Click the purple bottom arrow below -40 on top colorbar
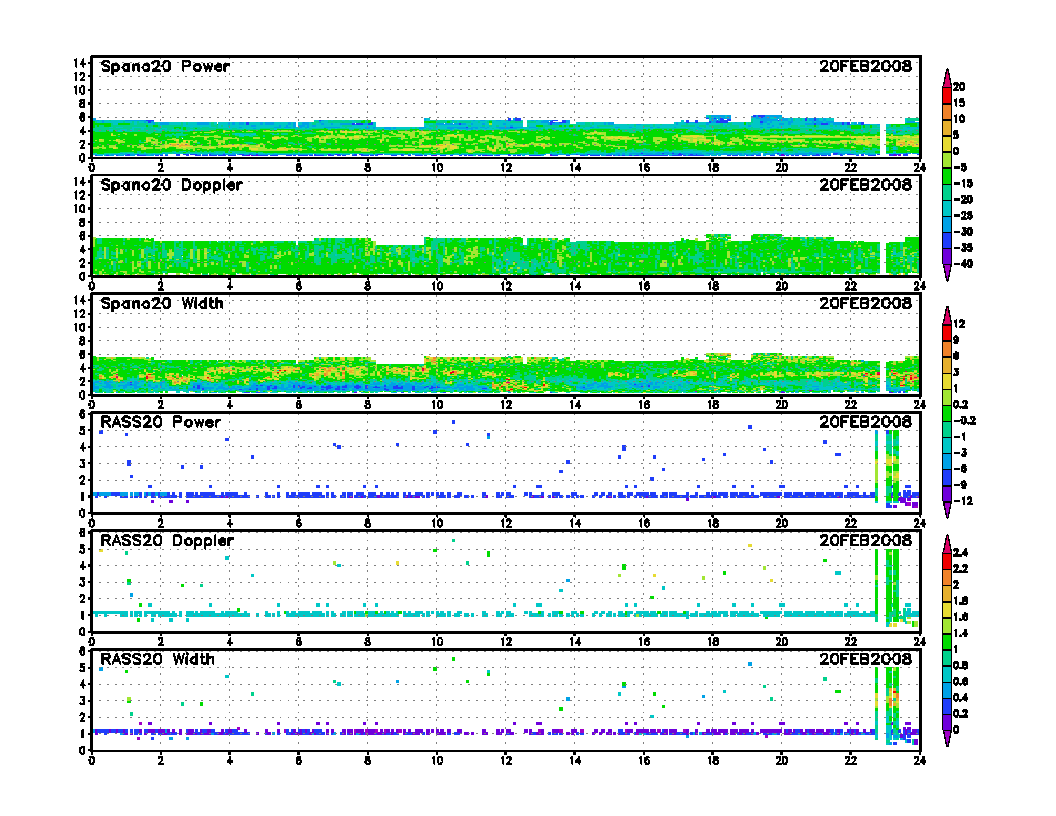1056x816 pixels. click(x=947, y=272)
